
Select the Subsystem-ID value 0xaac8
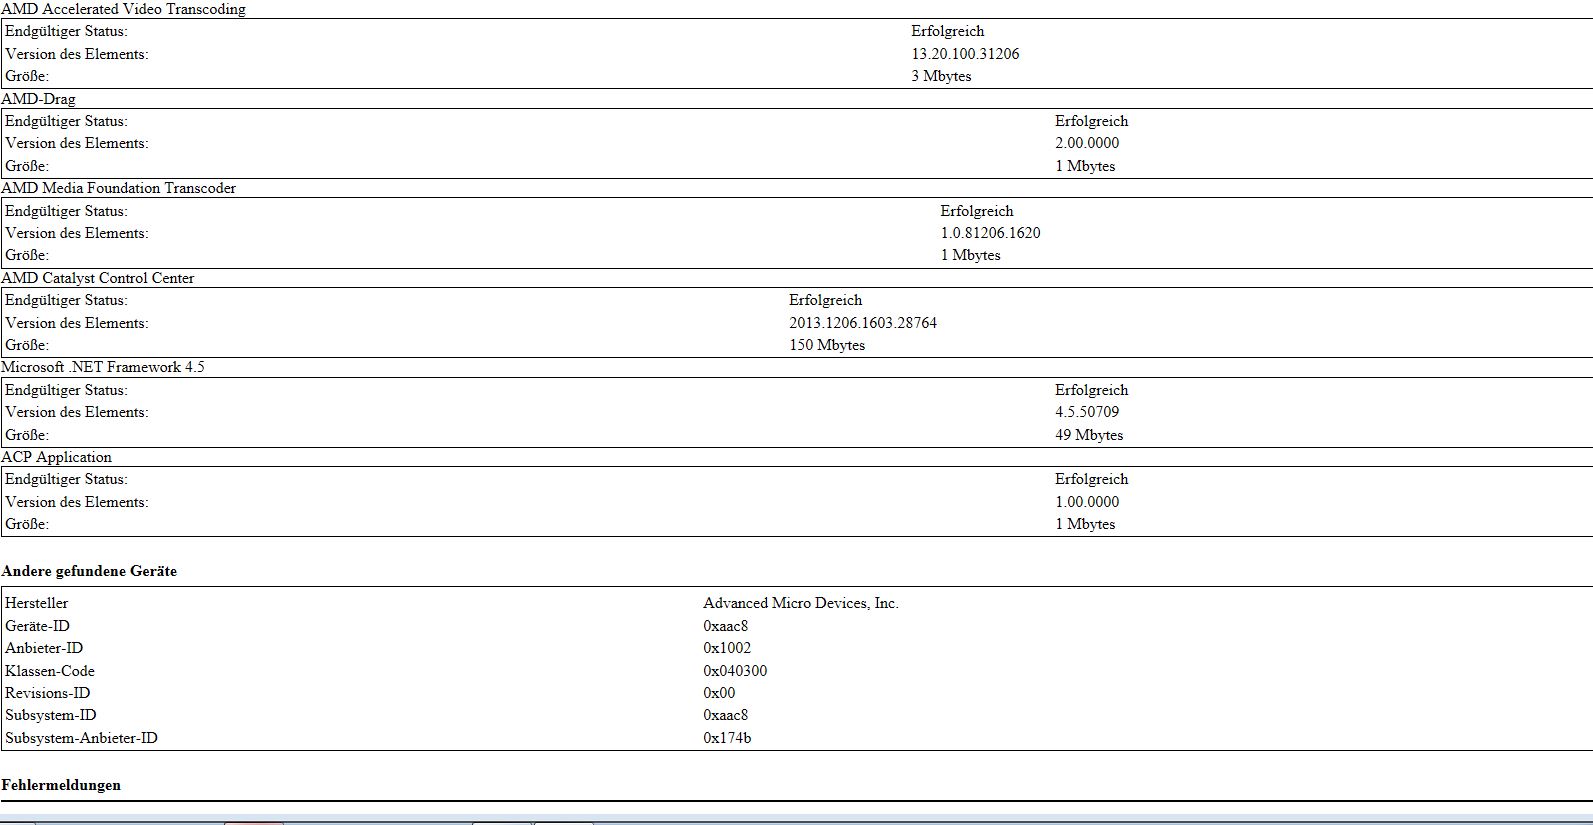pos(725,715)
